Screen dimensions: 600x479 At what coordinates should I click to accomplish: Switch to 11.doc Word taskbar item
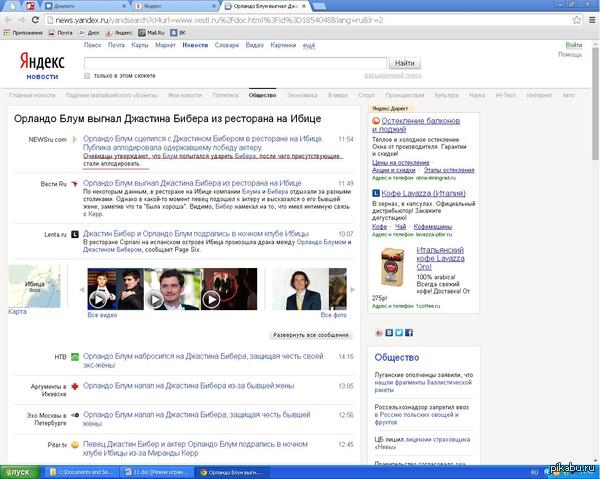(x=157, y=472)
